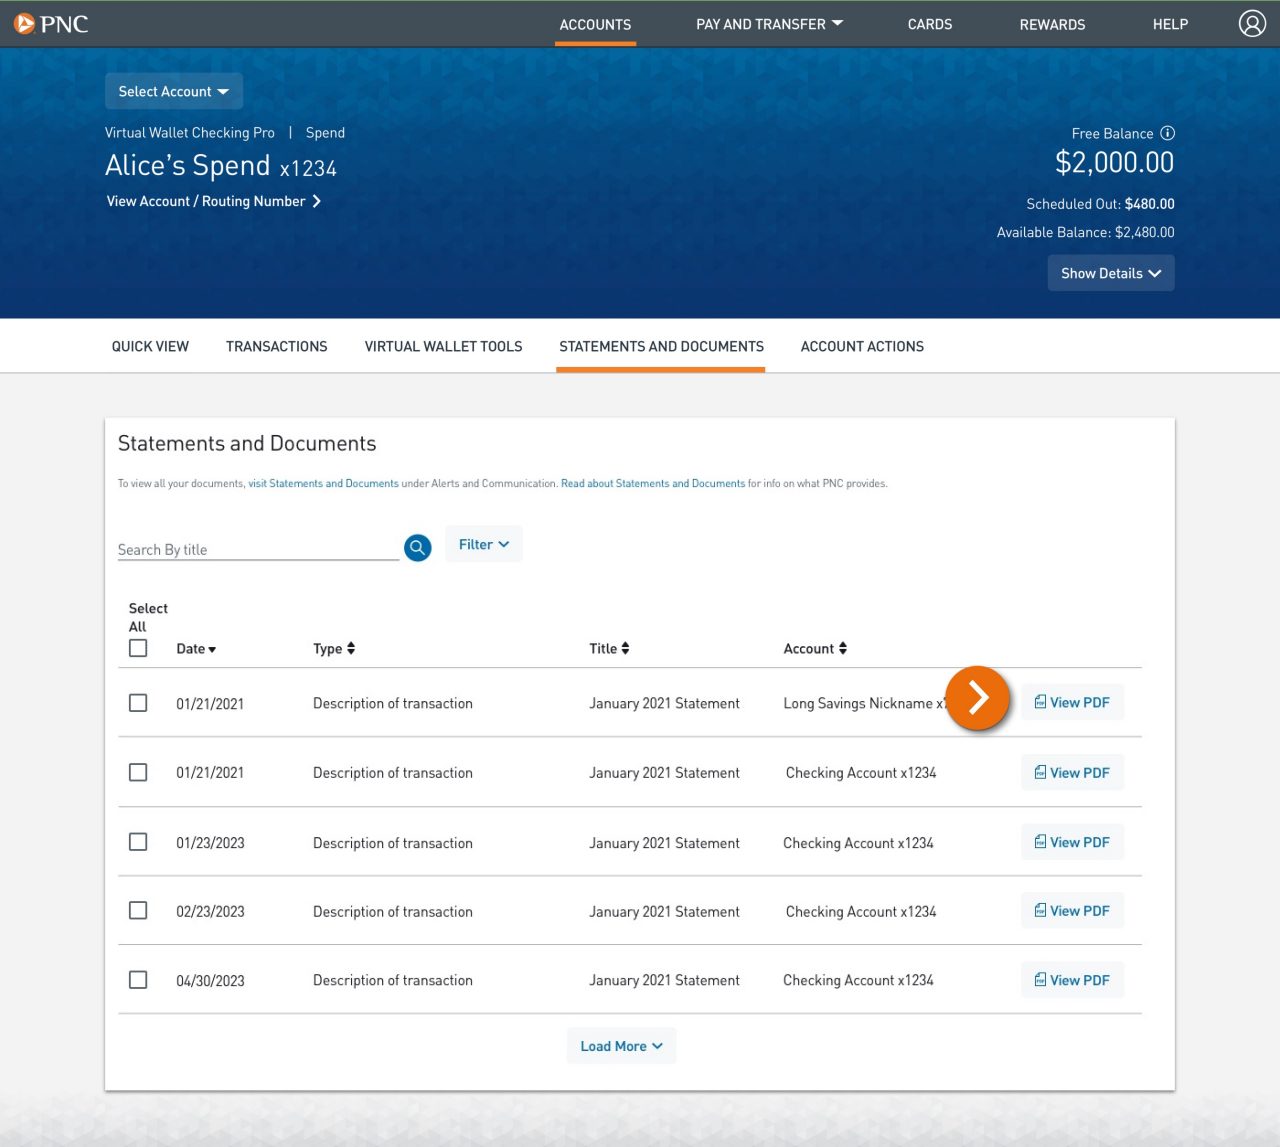Expand the Filter dropdown

[x=483, y=543]
